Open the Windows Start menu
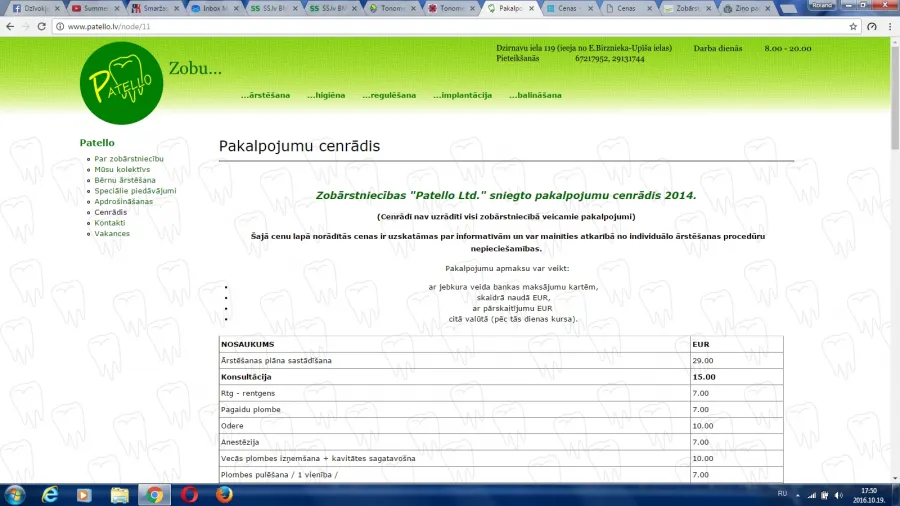Screen dimensions: 900x506 (14, 495)
